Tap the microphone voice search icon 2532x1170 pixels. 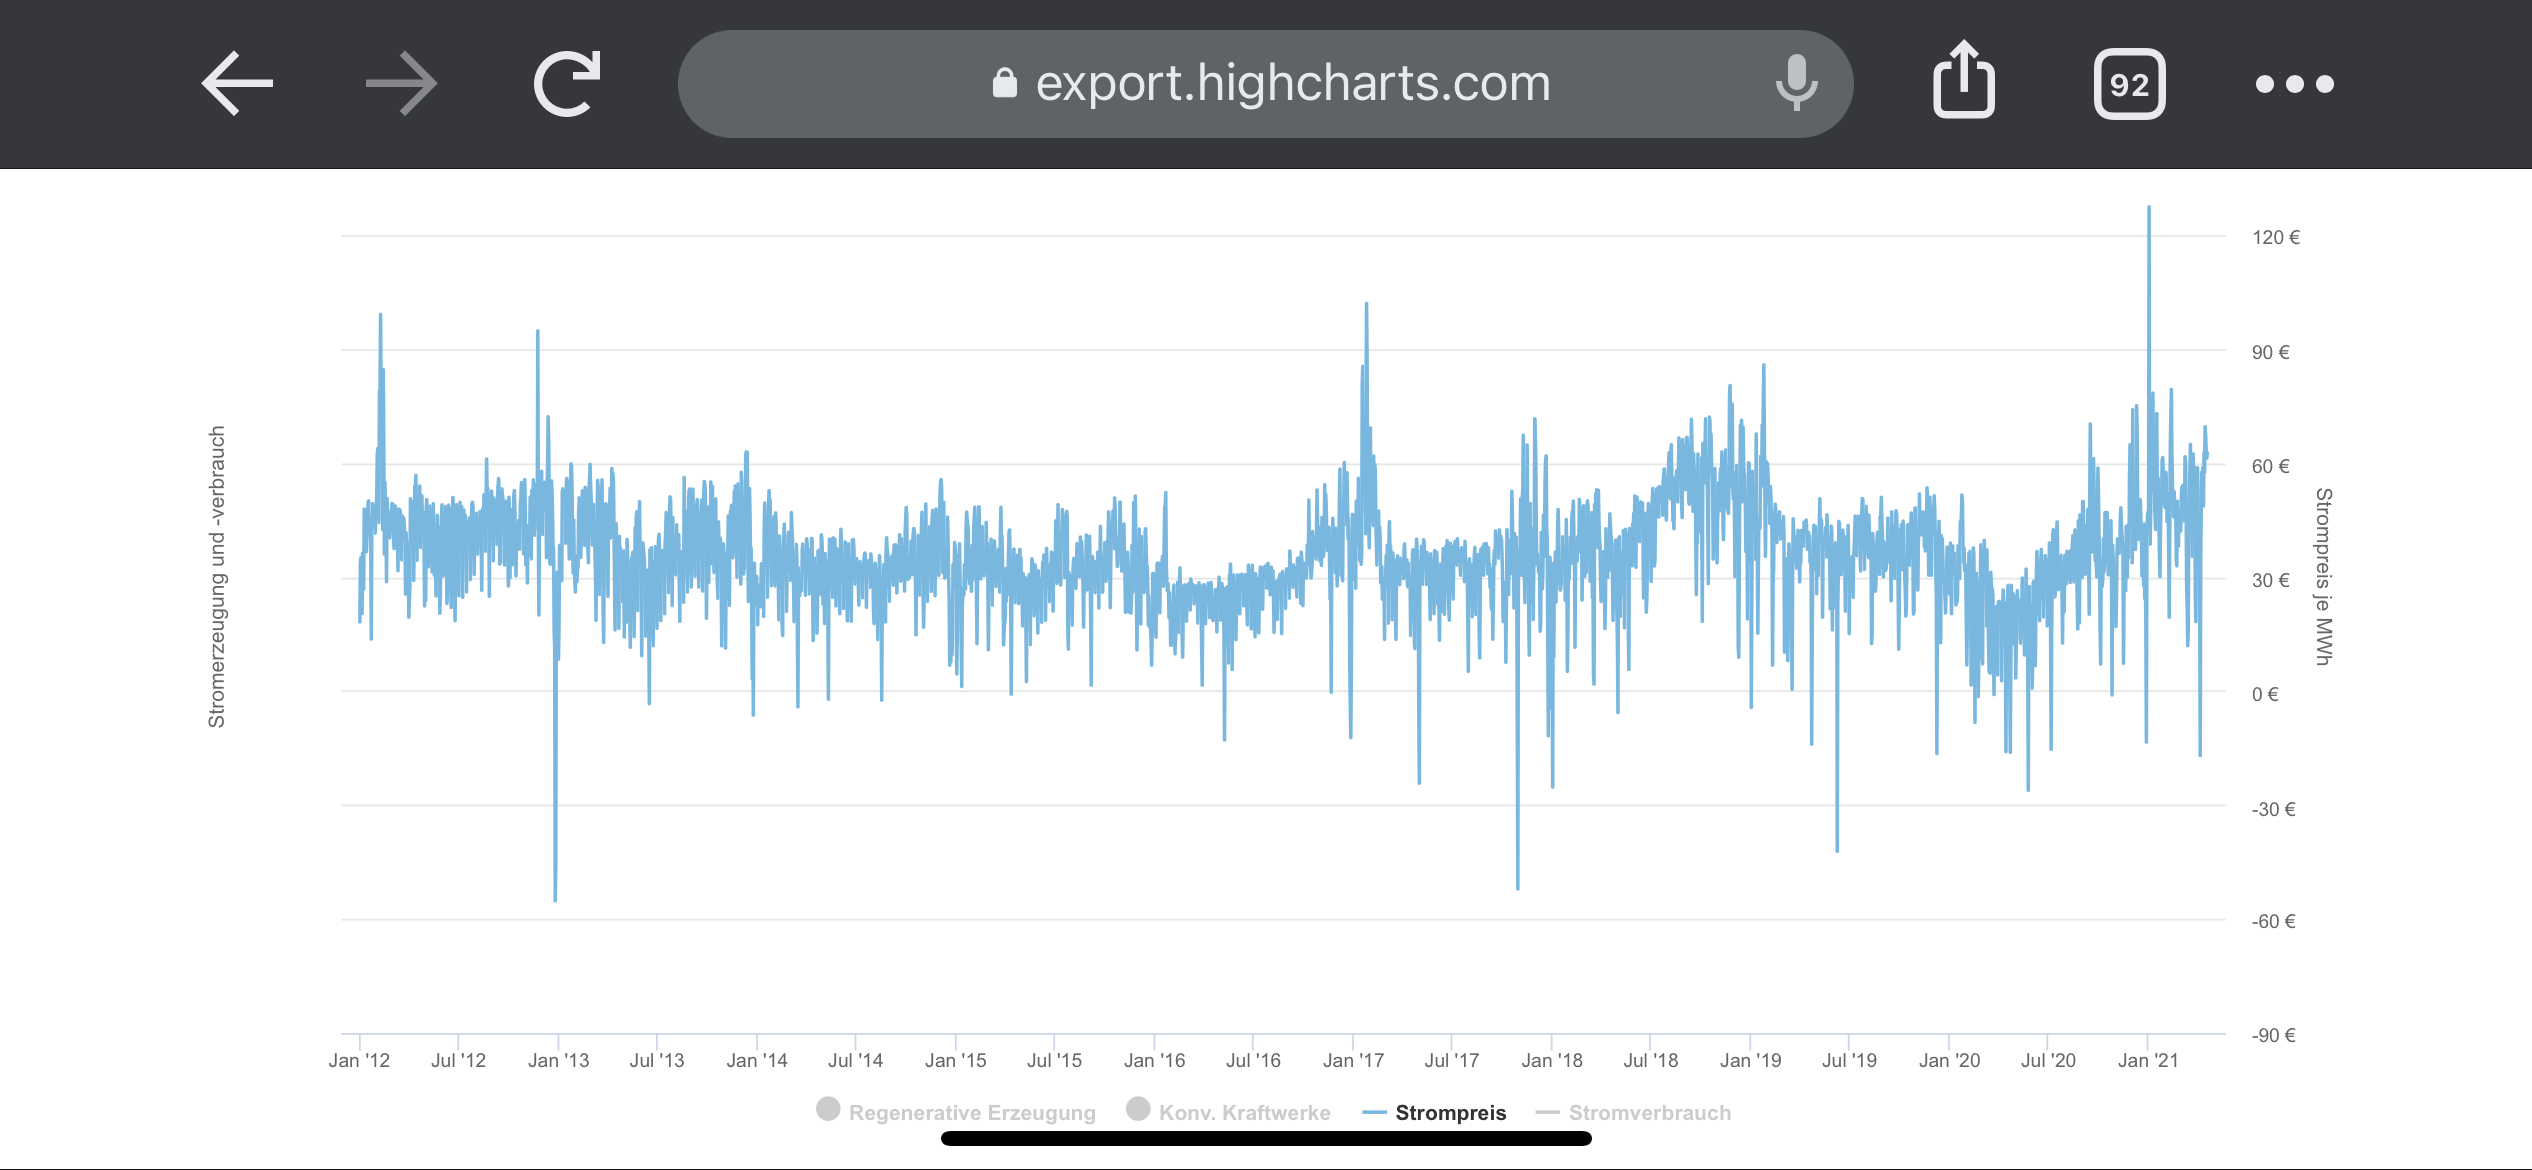click(x=1796, y=84)
